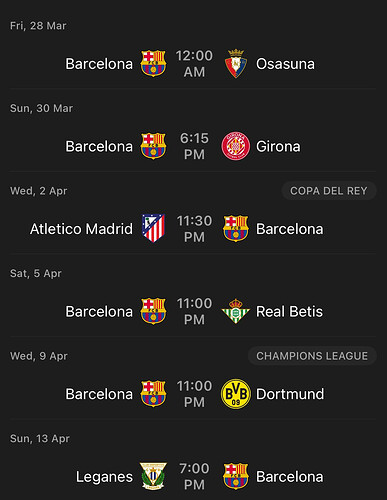
Task: Select the Dortmund team name
Action: pos(290,394)
